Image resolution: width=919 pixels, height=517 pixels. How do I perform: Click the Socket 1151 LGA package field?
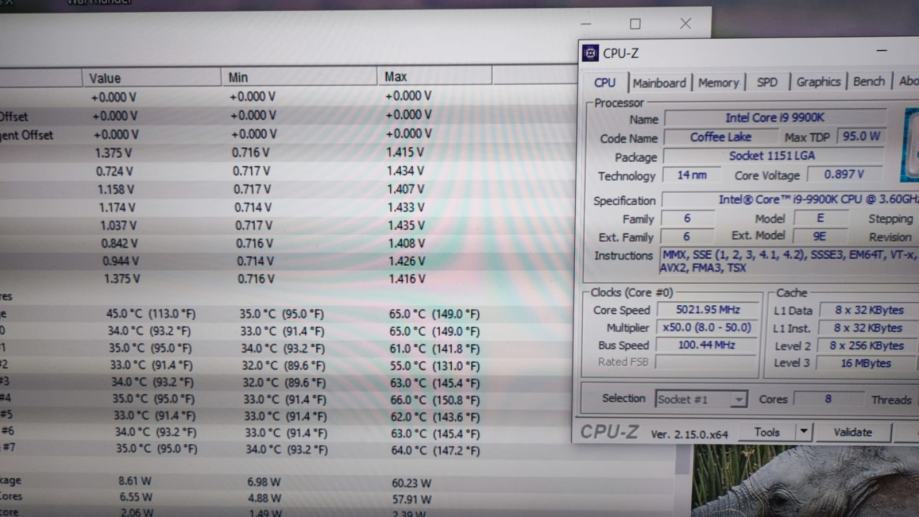(x=772, y=156)
